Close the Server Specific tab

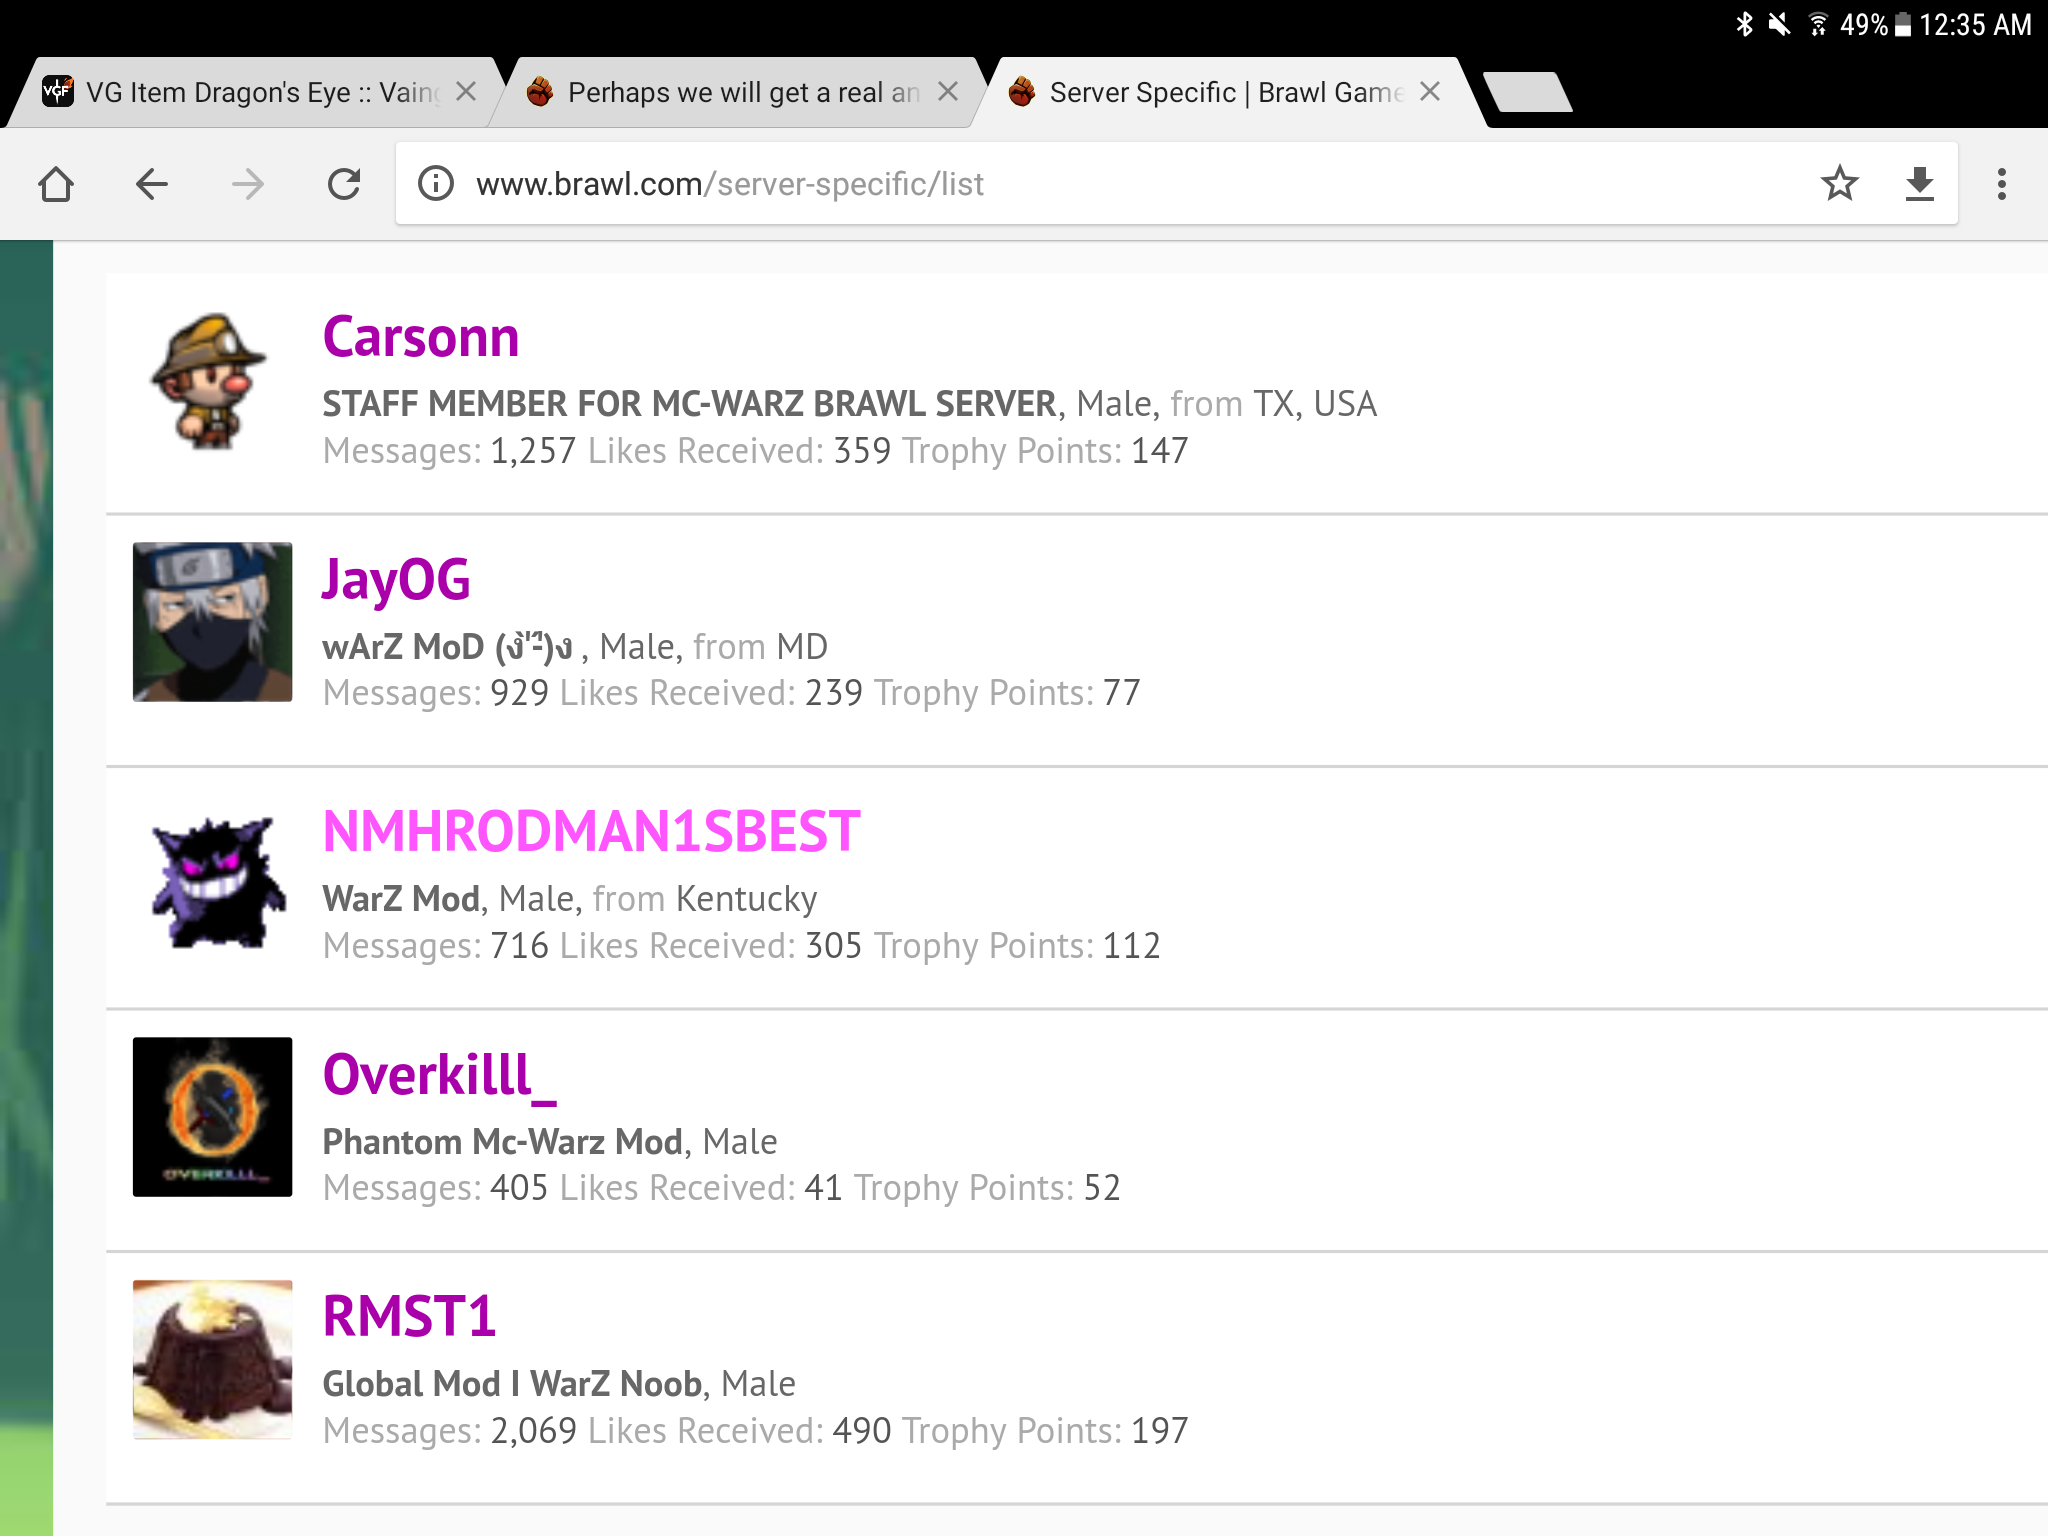[1430, 92]
